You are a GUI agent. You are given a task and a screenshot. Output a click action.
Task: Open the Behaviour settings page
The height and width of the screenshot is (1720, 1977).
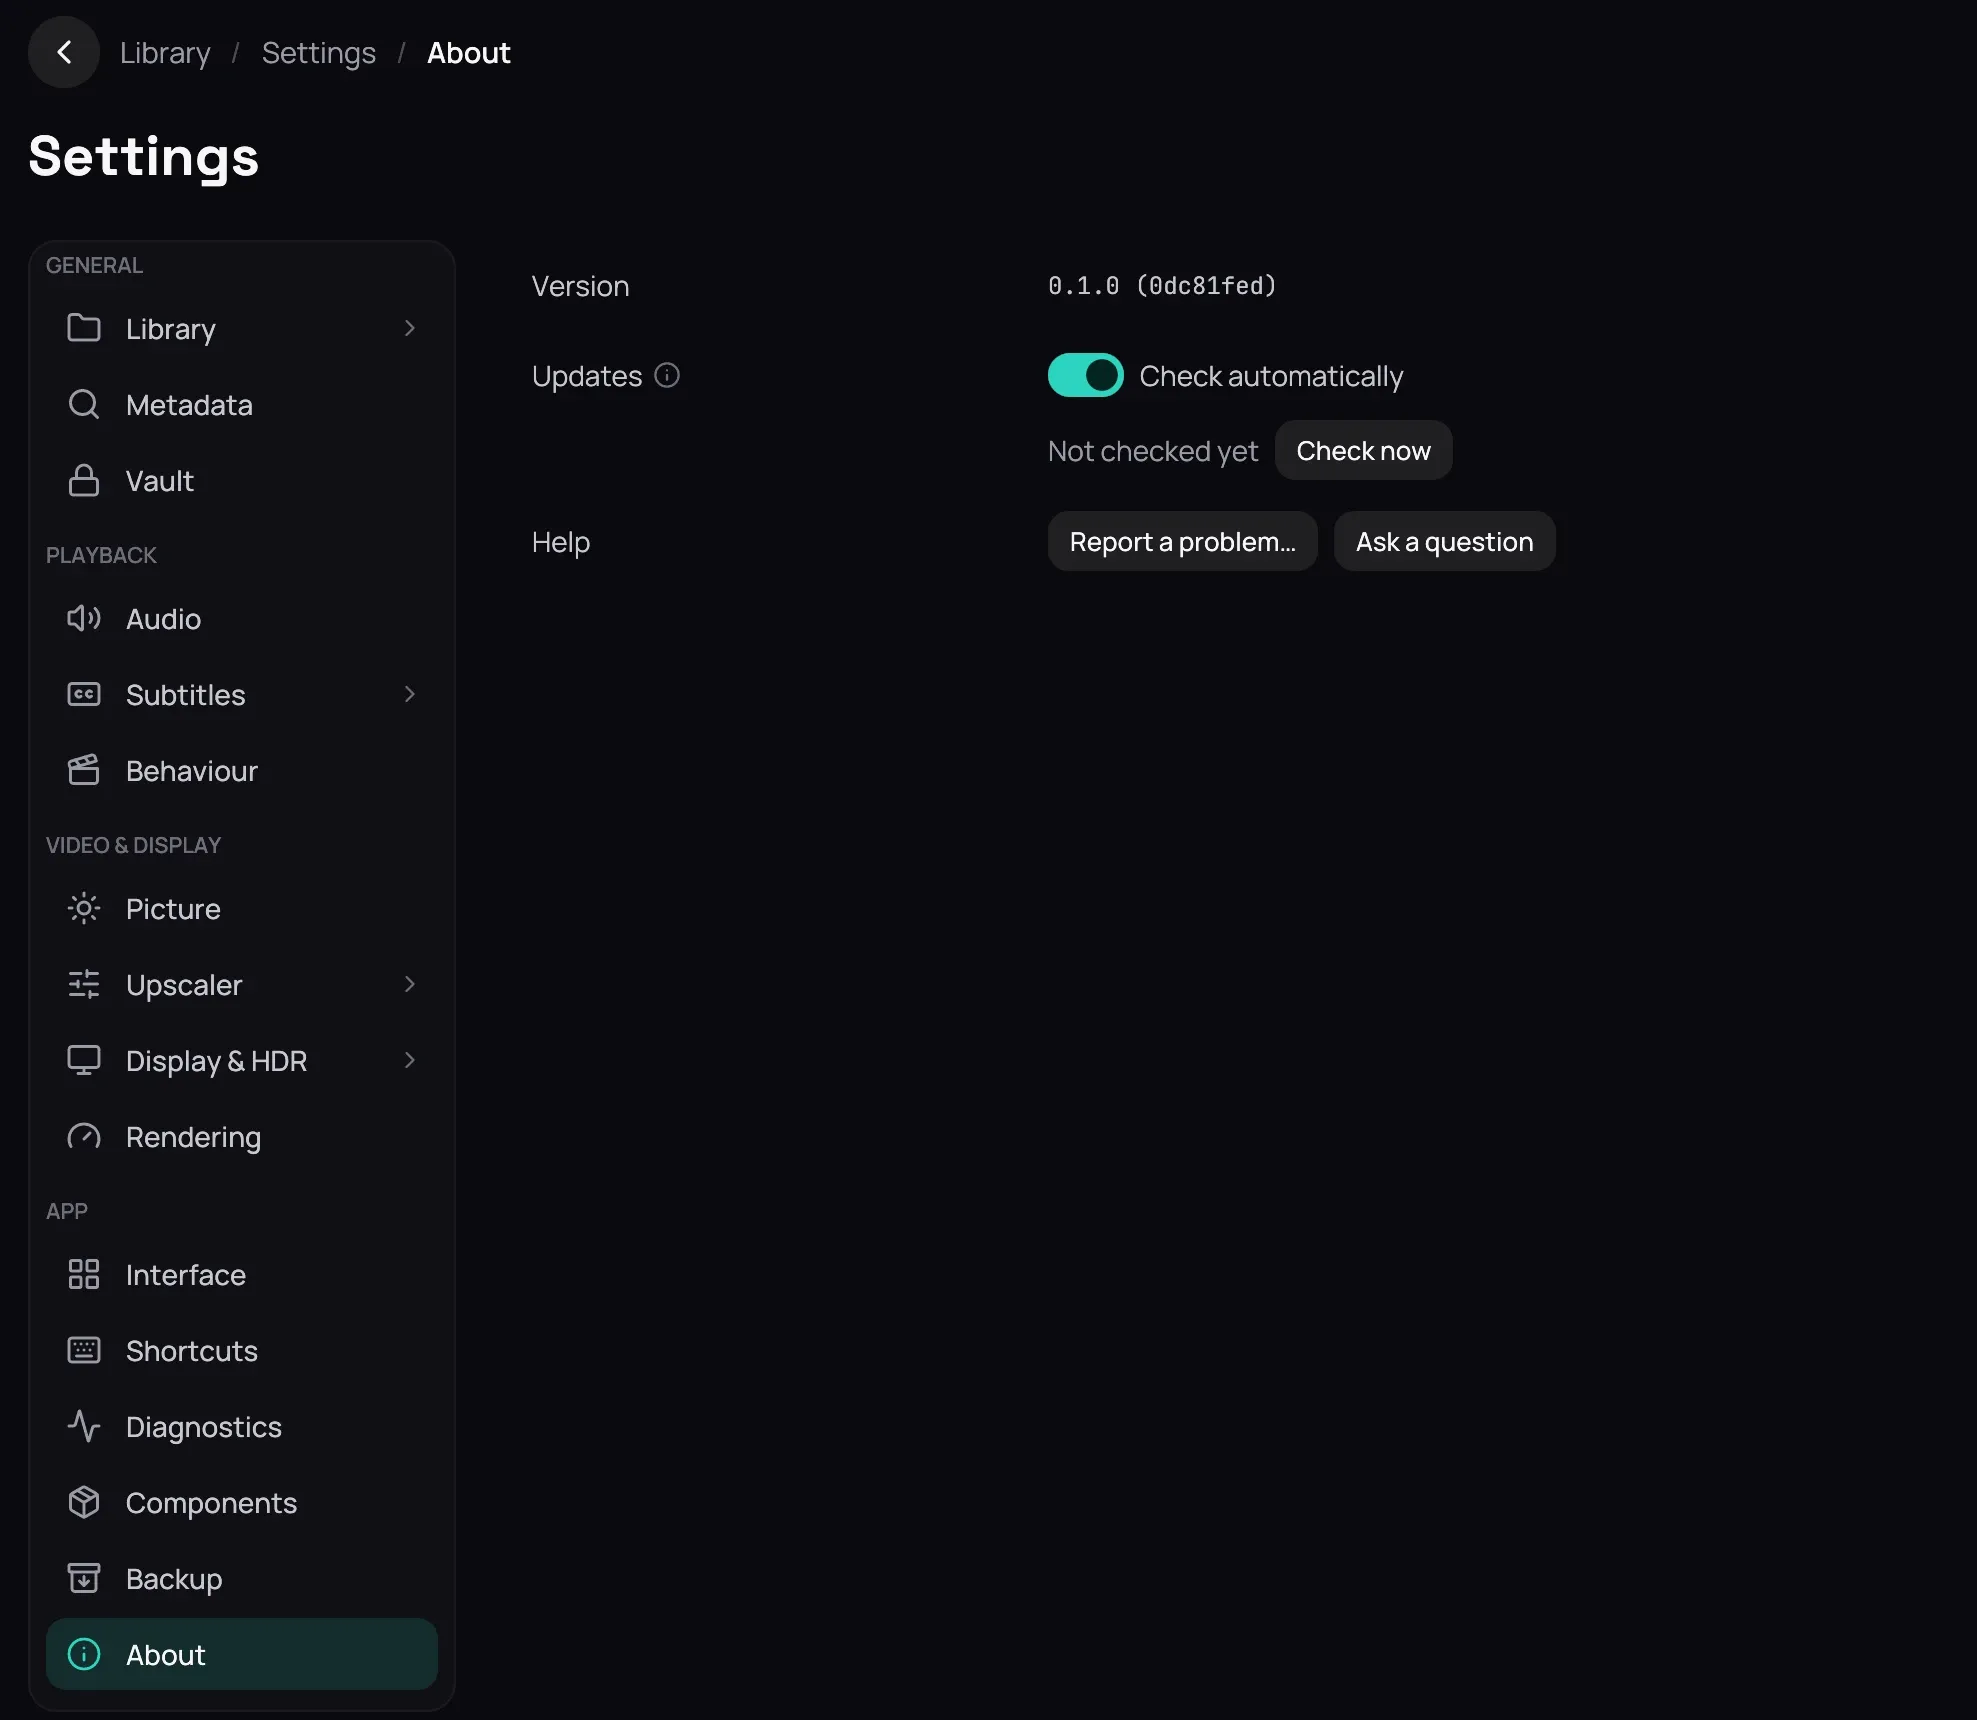[x=242, y=770]
